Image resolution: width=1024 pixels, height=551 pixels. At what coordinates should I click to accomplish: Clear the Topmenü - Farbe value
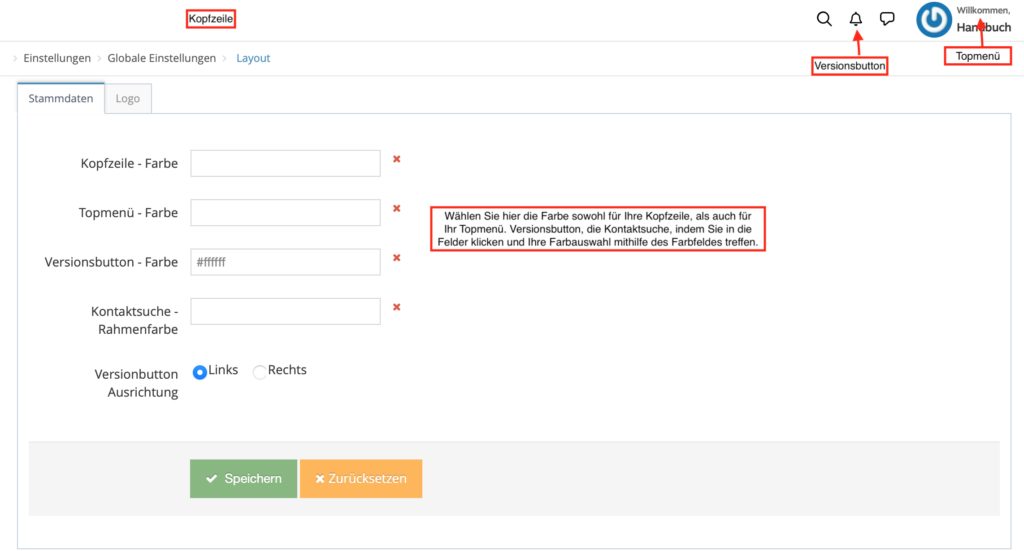click(396, 209)
